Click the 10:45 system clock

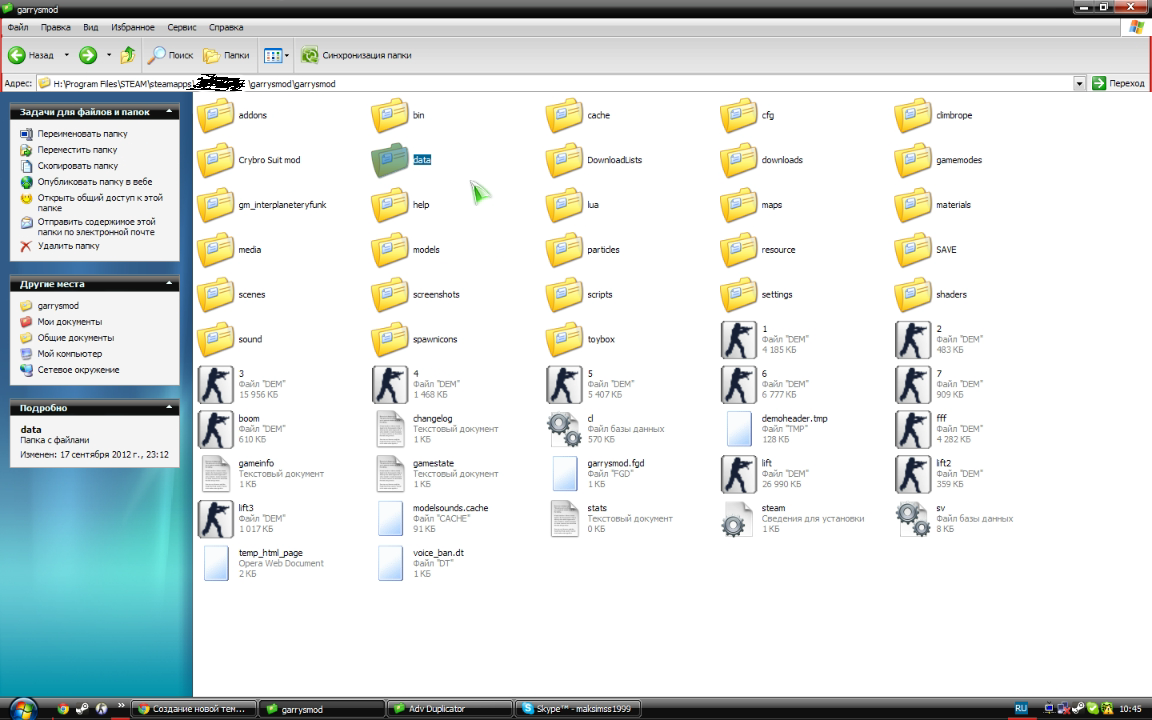tap(1130, 709)
